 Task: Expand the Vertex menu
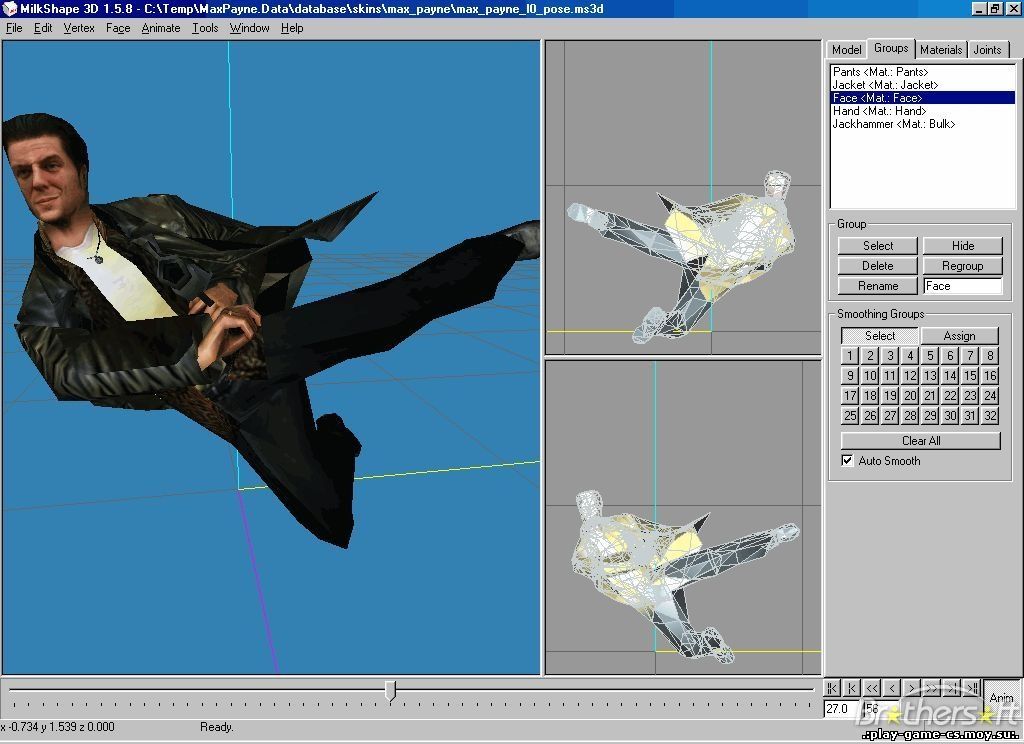pyautogui.click(x=79, y=28)
